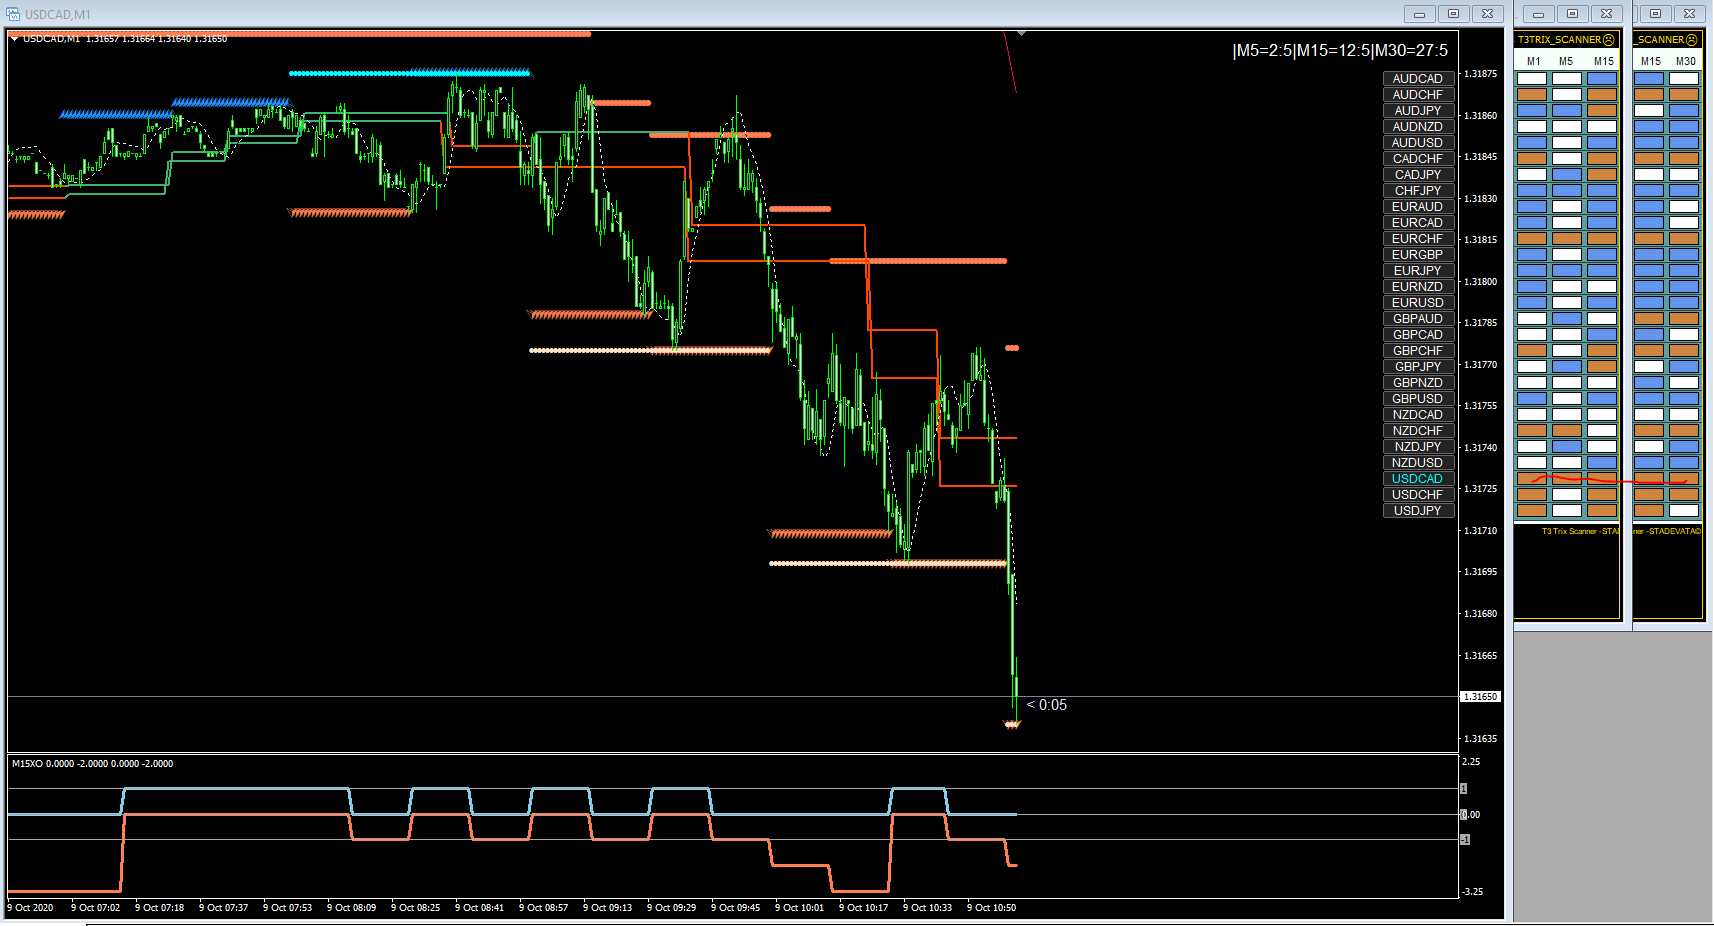Switch the chart to EURJPY
Screen dimensions: 1714x926
pos(1418,271)
